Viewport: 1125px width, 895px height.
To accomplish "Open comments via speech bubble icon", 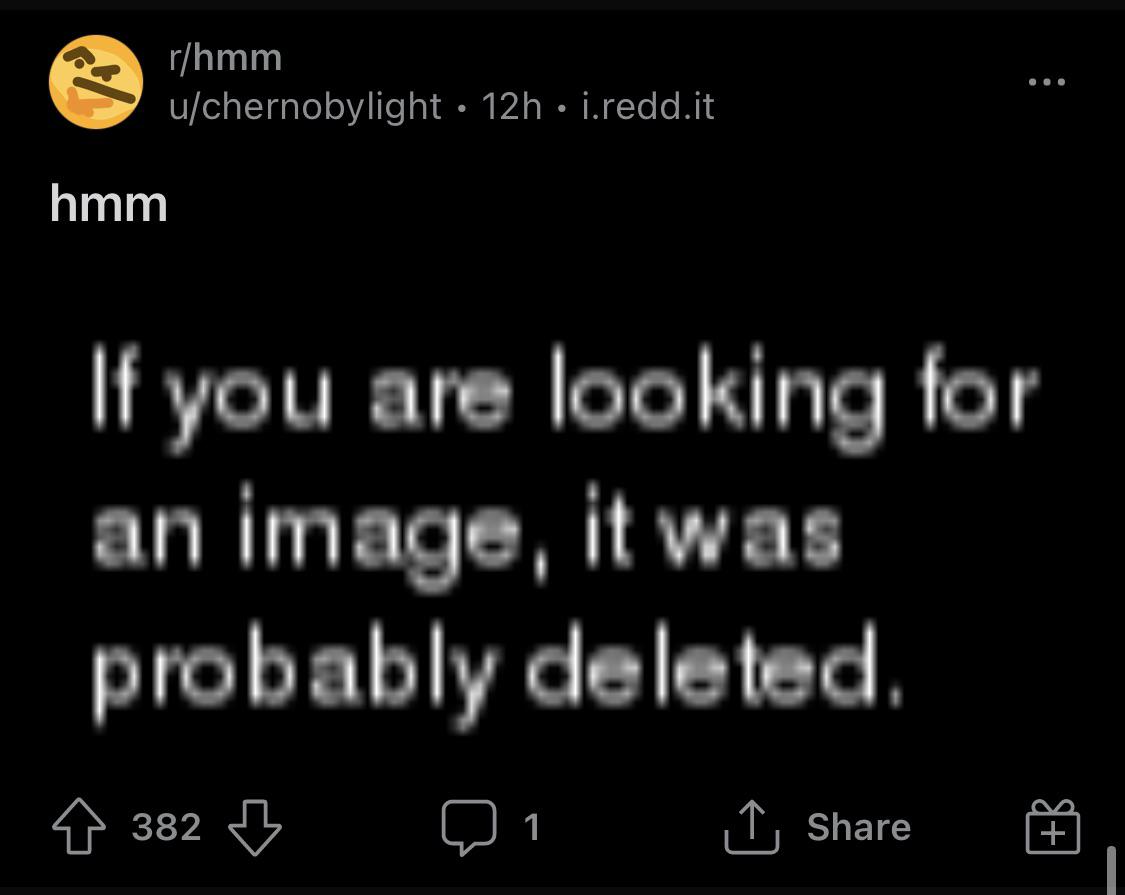I will tap(468, 828).
